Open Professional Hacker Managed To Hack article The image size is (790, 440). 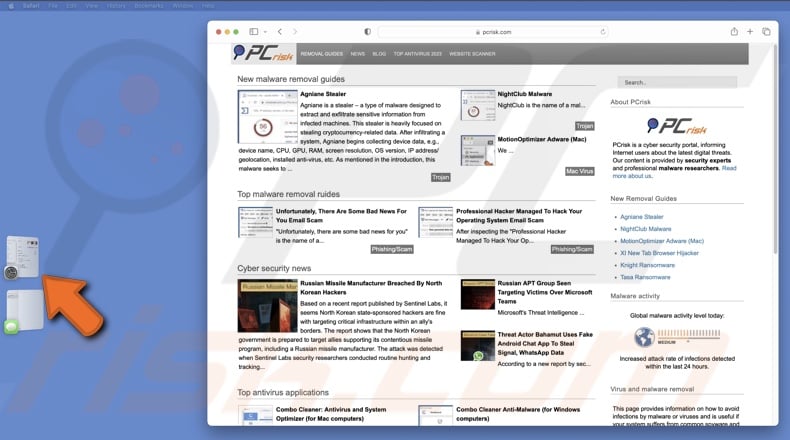coord(519,216)
